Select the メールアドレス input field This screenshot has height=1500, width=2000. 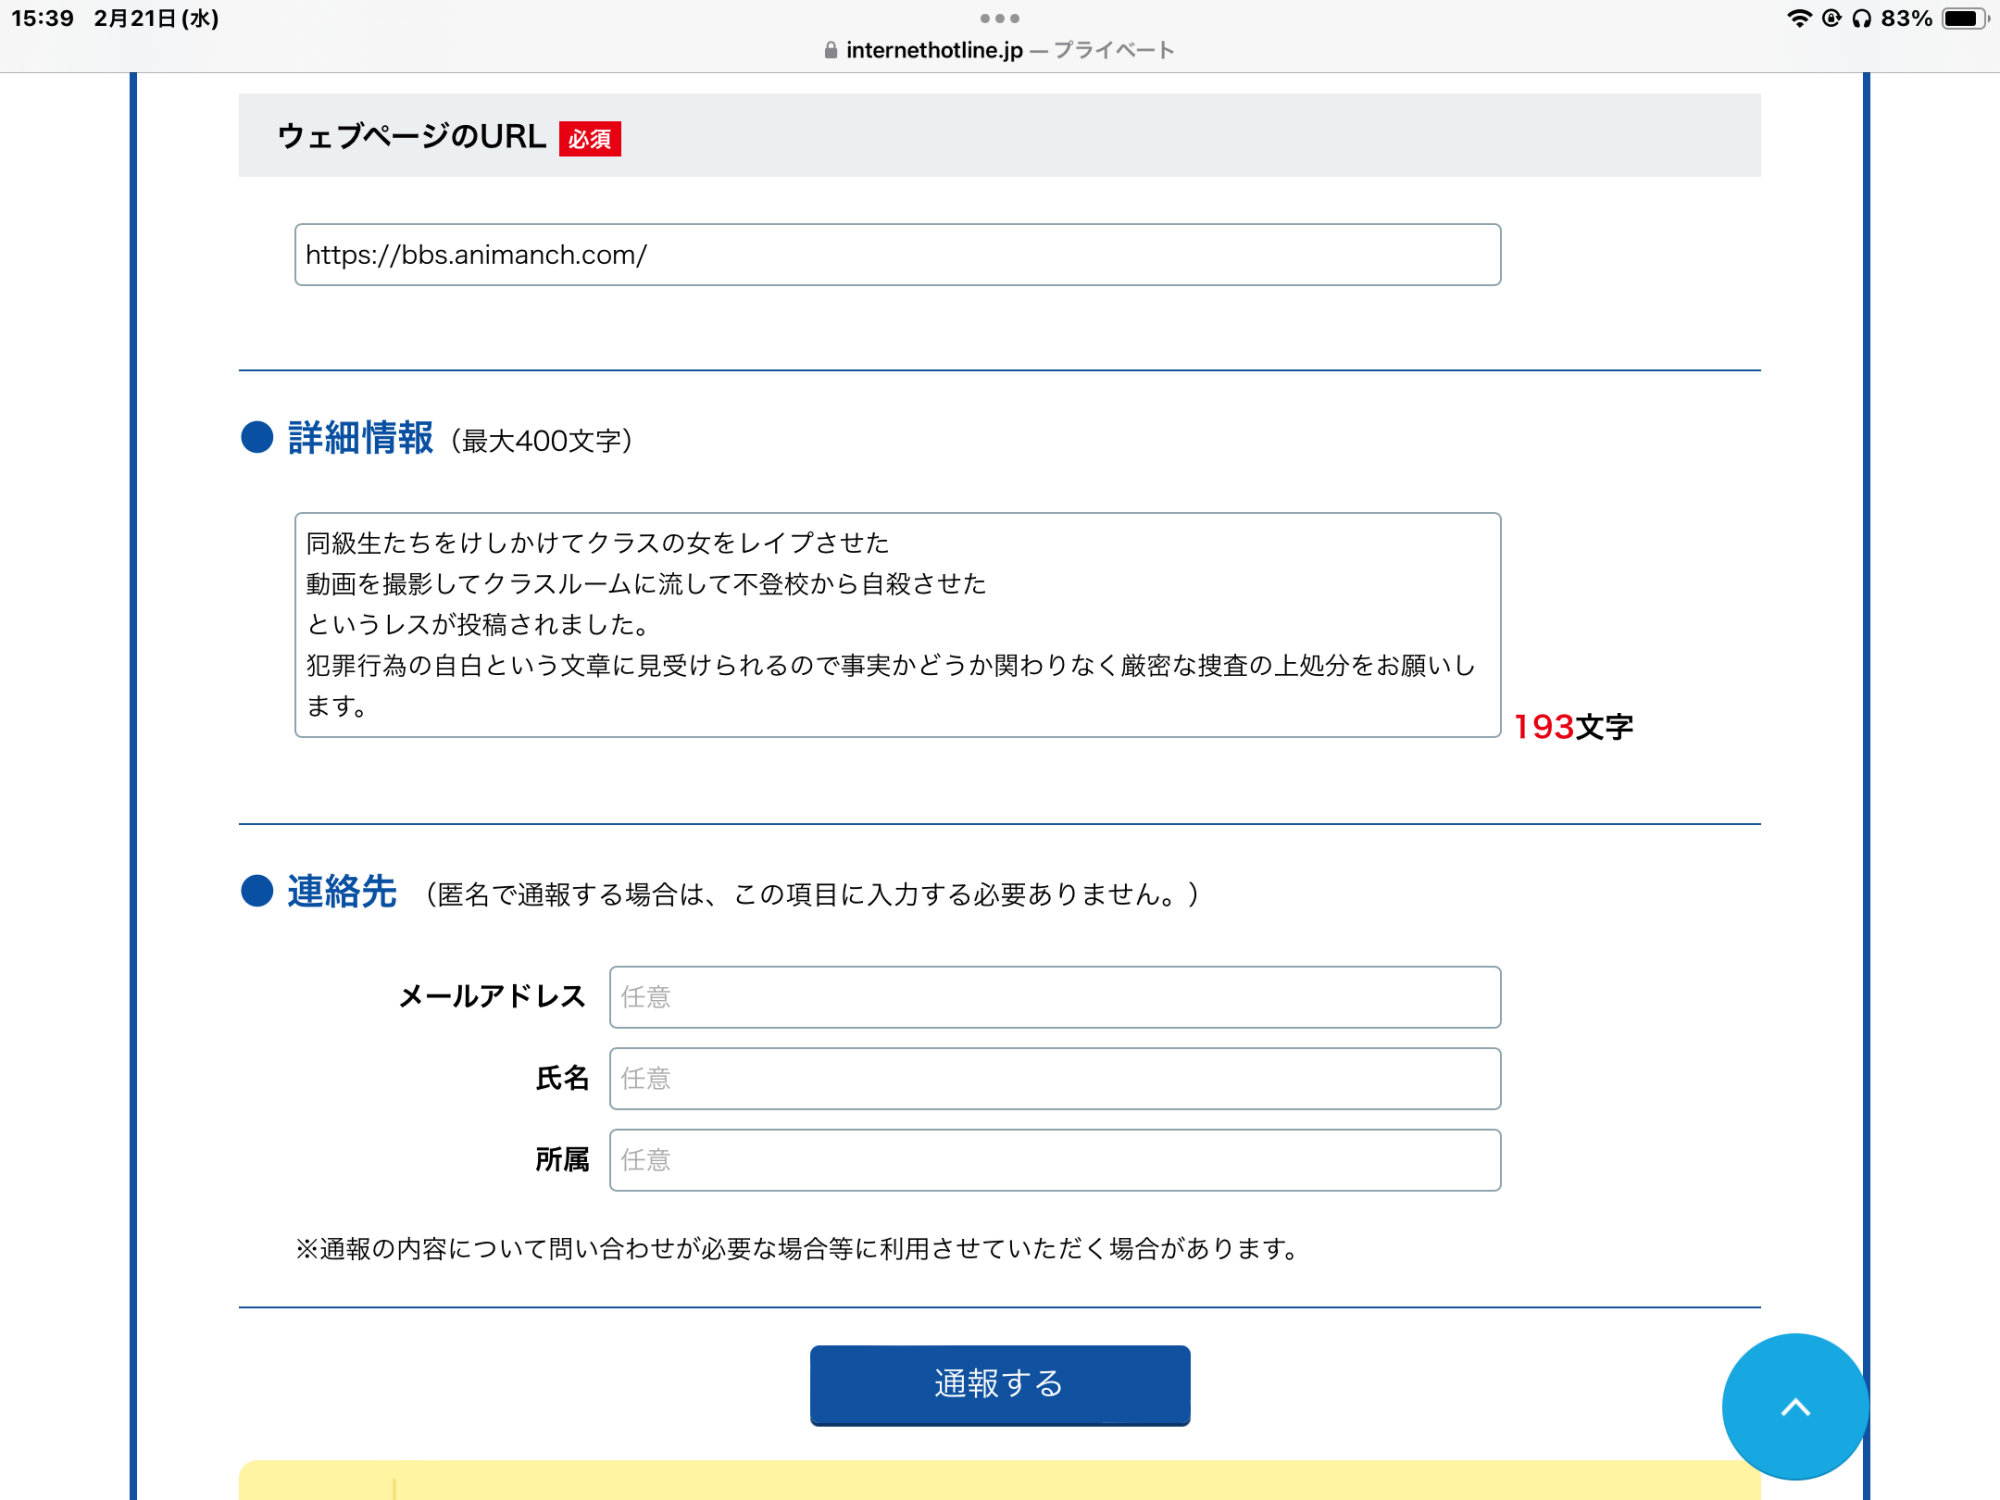pyautogui.click(x=1054, y=996)
